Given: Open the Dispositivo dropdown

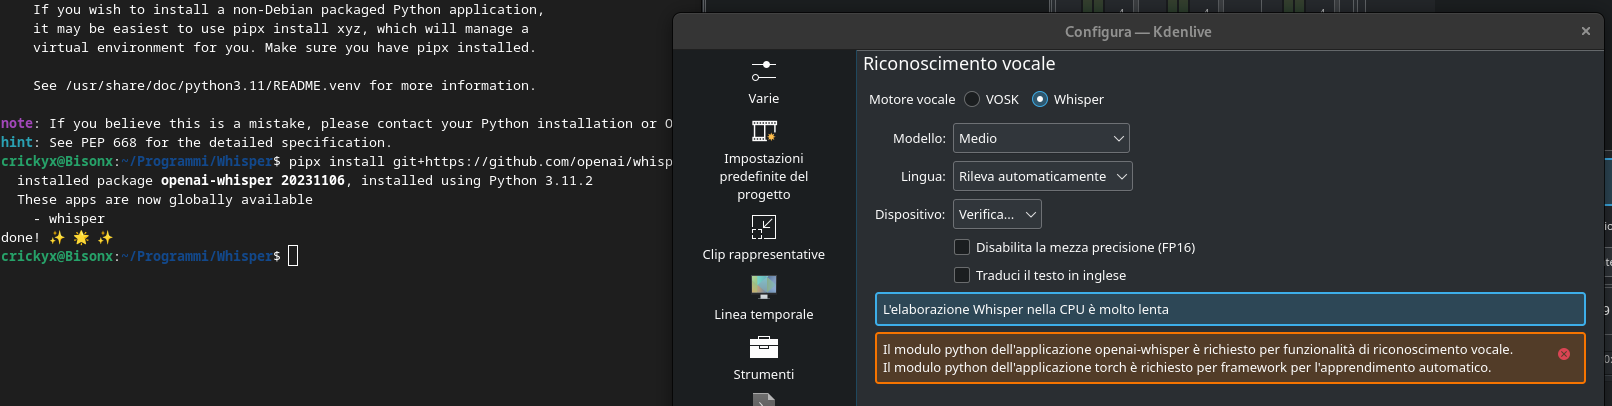Looking at the screenshot, I should point(997,214).
